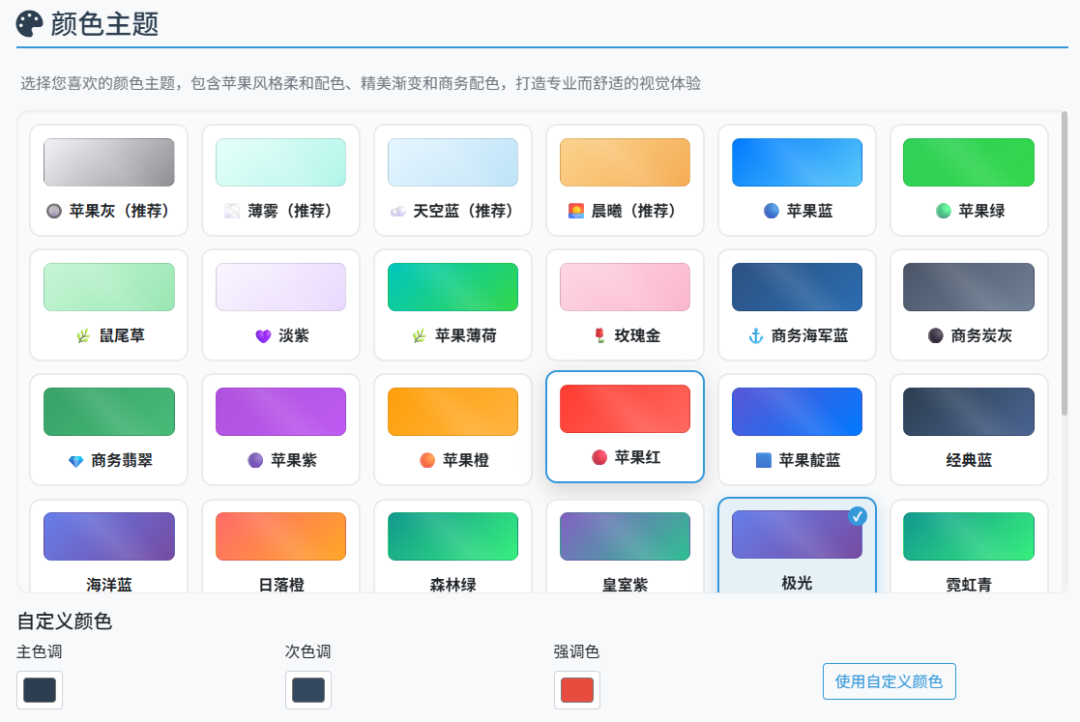
Task: Click the anchor icon beside 商务海军蓝
Action: [x=756, y=336]
